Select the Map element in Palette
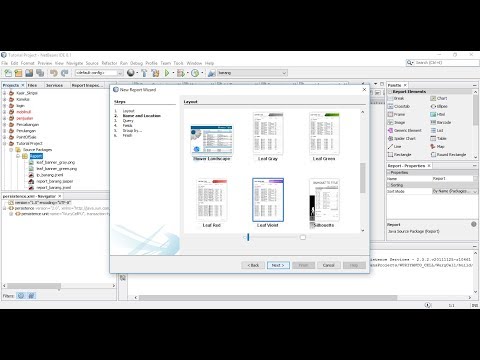The image size is (480, 360). pos(437,146)
